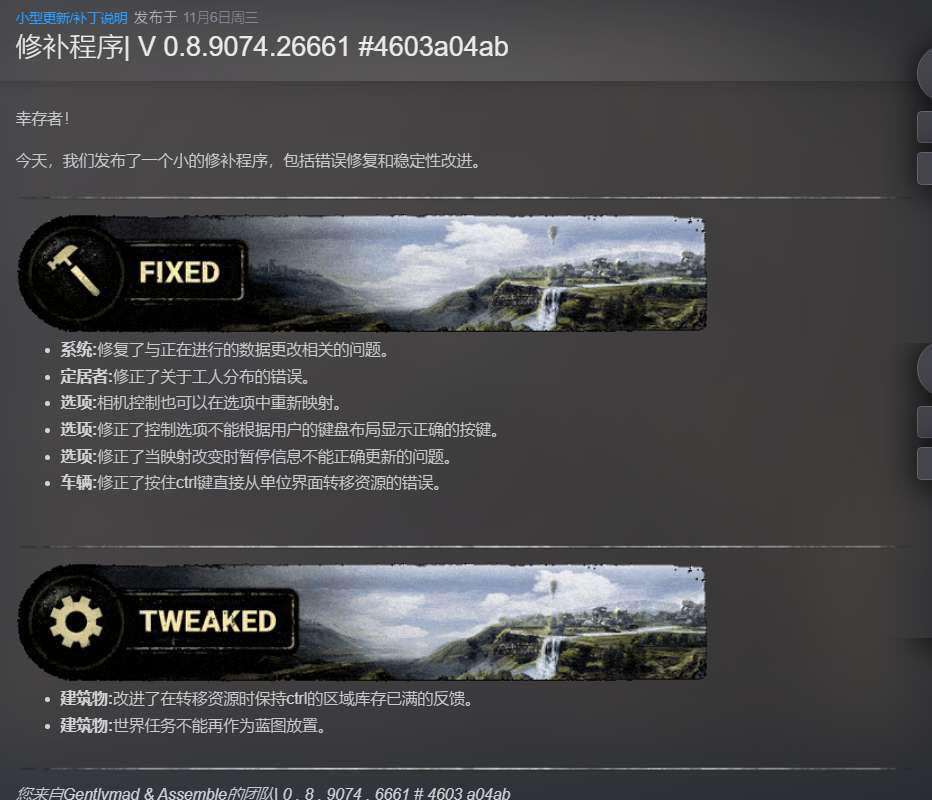
Task: Click the TWEAKED label badge
Action: pos(208,621)
